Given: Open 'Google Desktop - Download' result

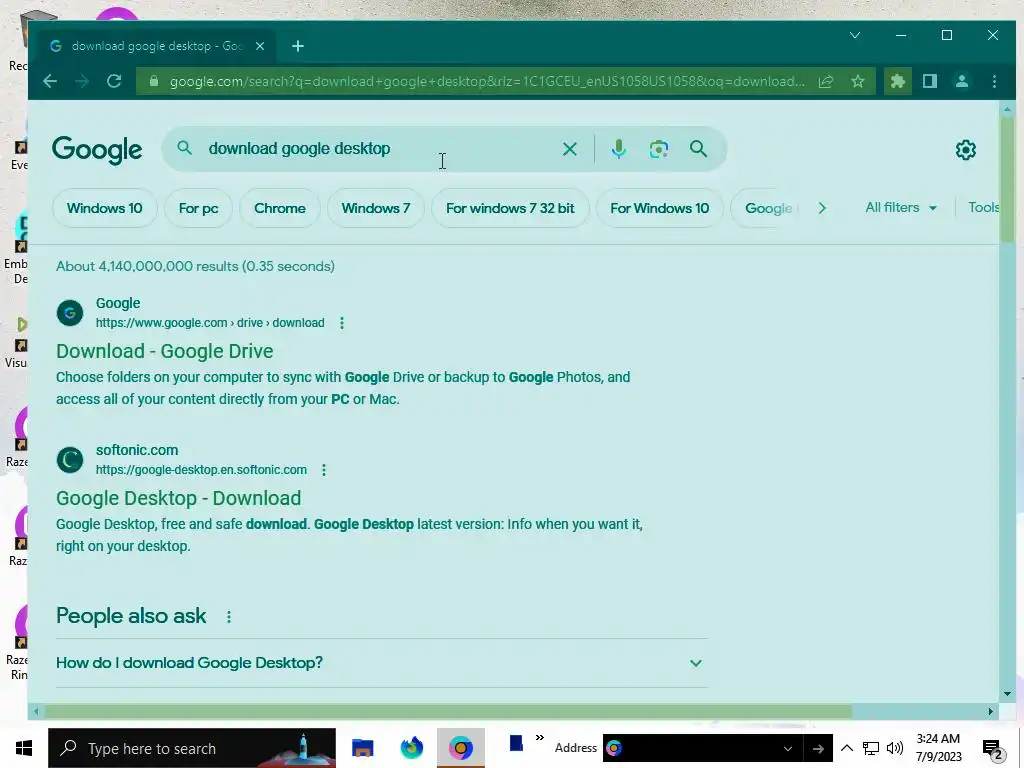Looking at the screenshot, I should tap(178, 498).
